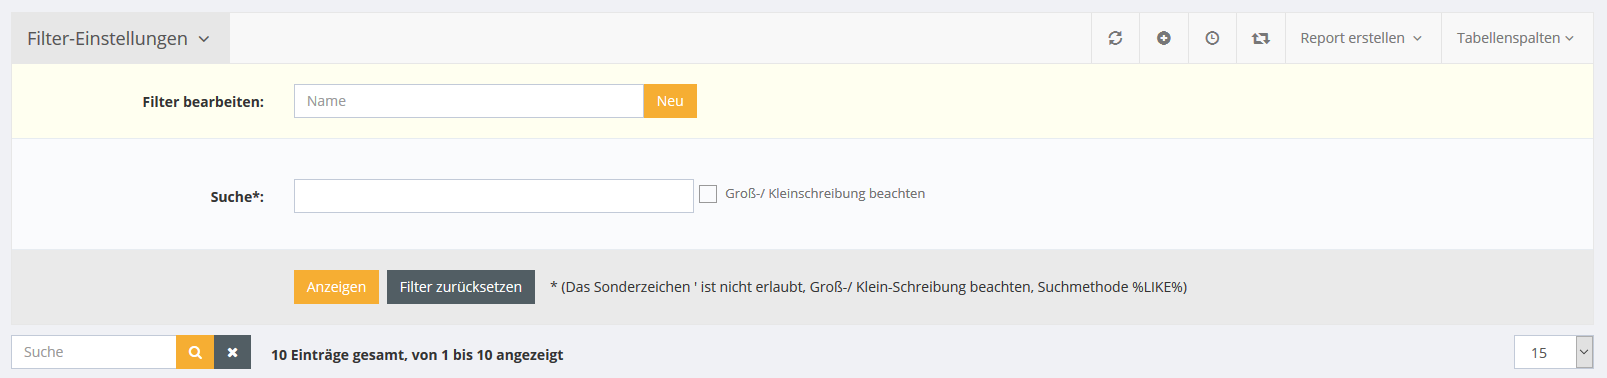The width and height of the screenshot is (1607, 378).
Task: Click Filter zurücksetzen button
Action: coord(461,287)
